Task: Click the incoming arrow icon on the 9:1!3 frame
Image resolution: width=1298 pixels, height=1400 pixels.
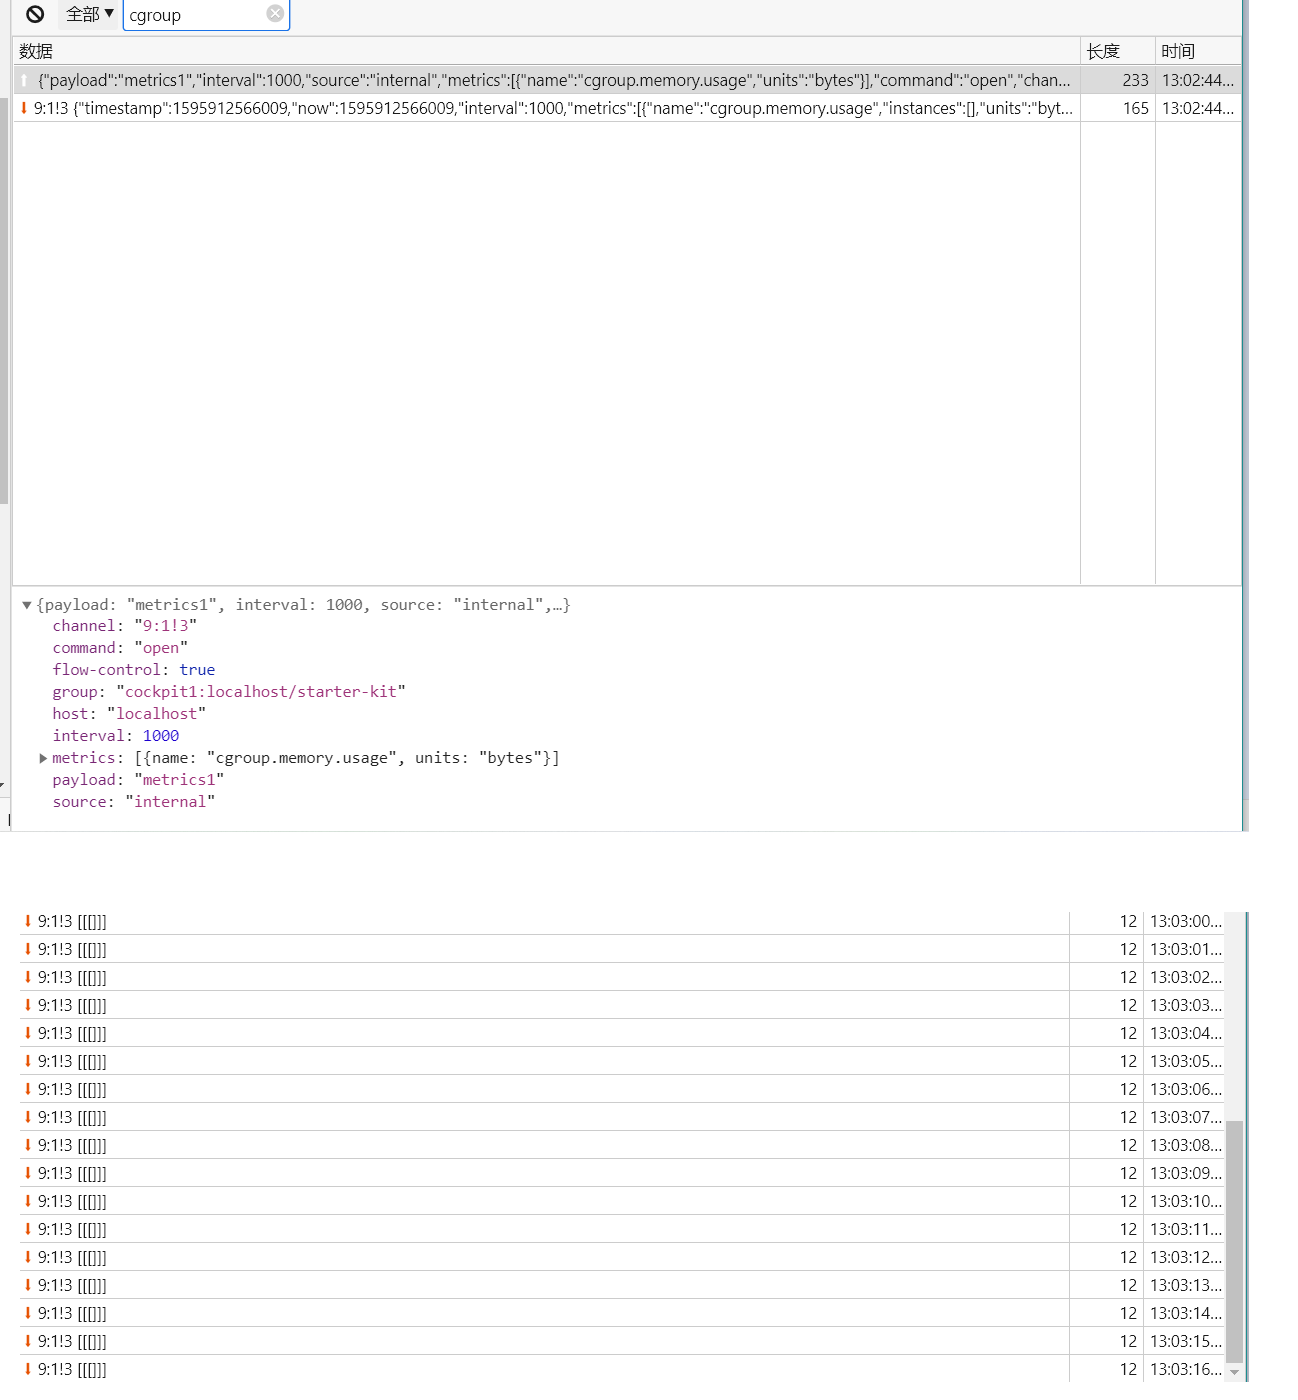Action: pyautogui.click(x=24, y=108)
